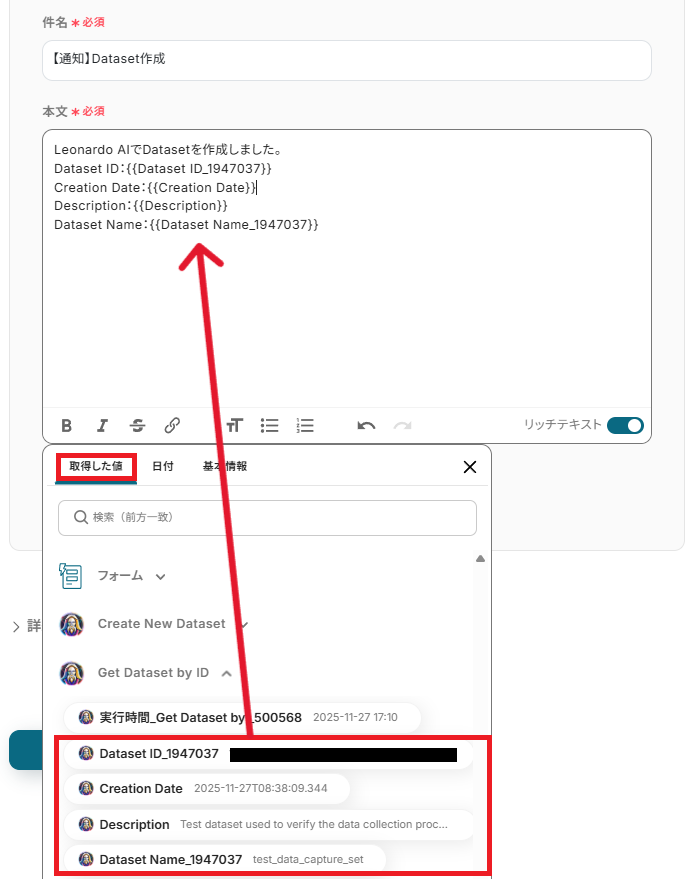Click the 検索 search field

point(267,517)
